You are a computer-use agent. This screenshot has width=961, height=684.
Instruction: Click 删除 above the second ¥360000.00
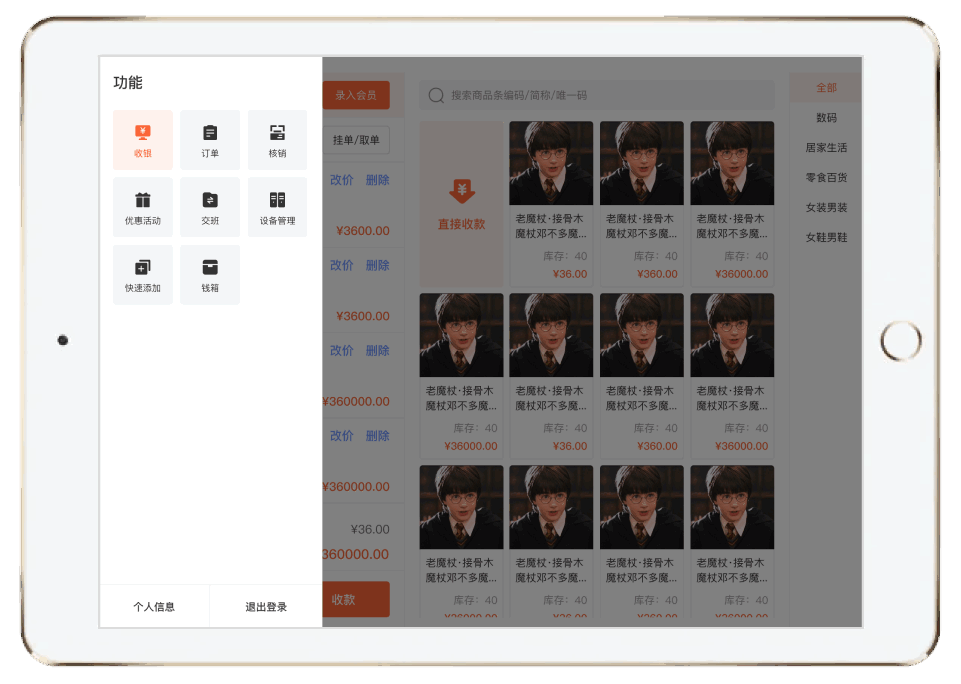(378, 436)
